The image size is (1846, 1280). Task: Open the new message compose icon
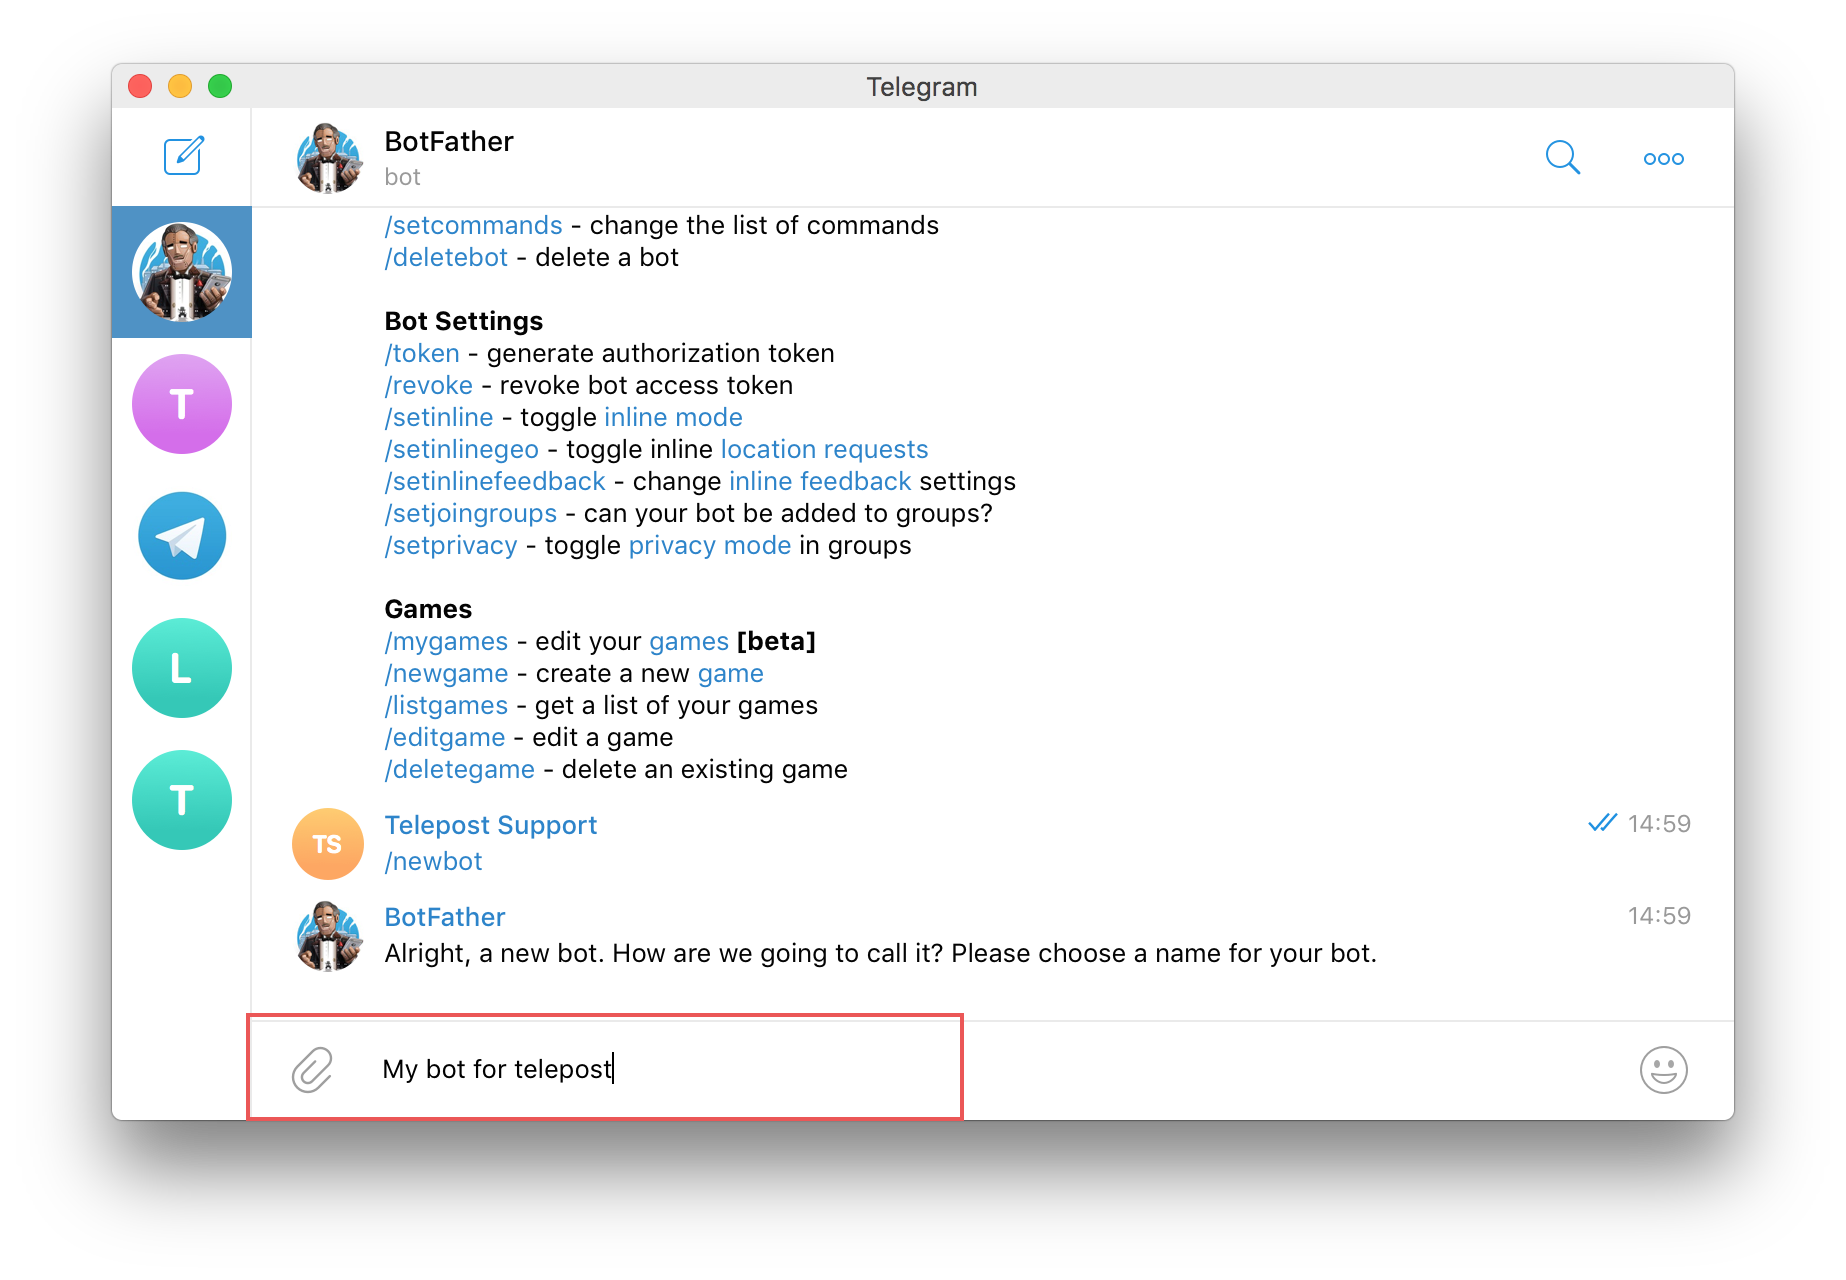pos(182,156)
